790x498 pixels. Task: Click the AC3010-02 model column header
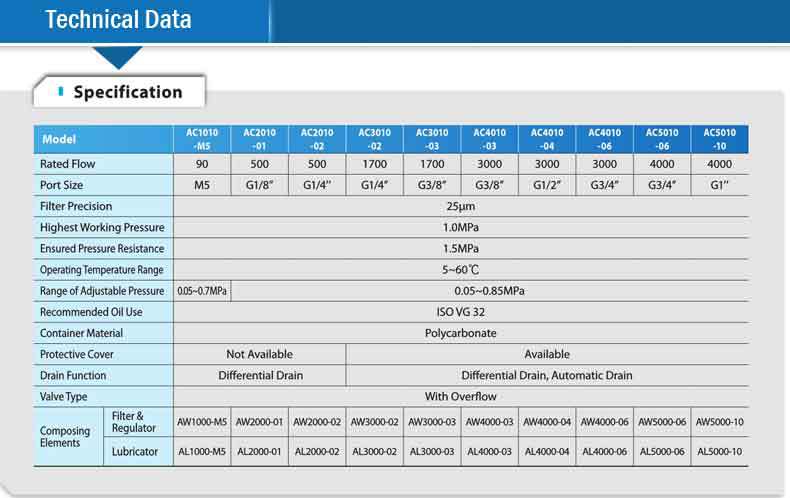[x=375, y=139]
